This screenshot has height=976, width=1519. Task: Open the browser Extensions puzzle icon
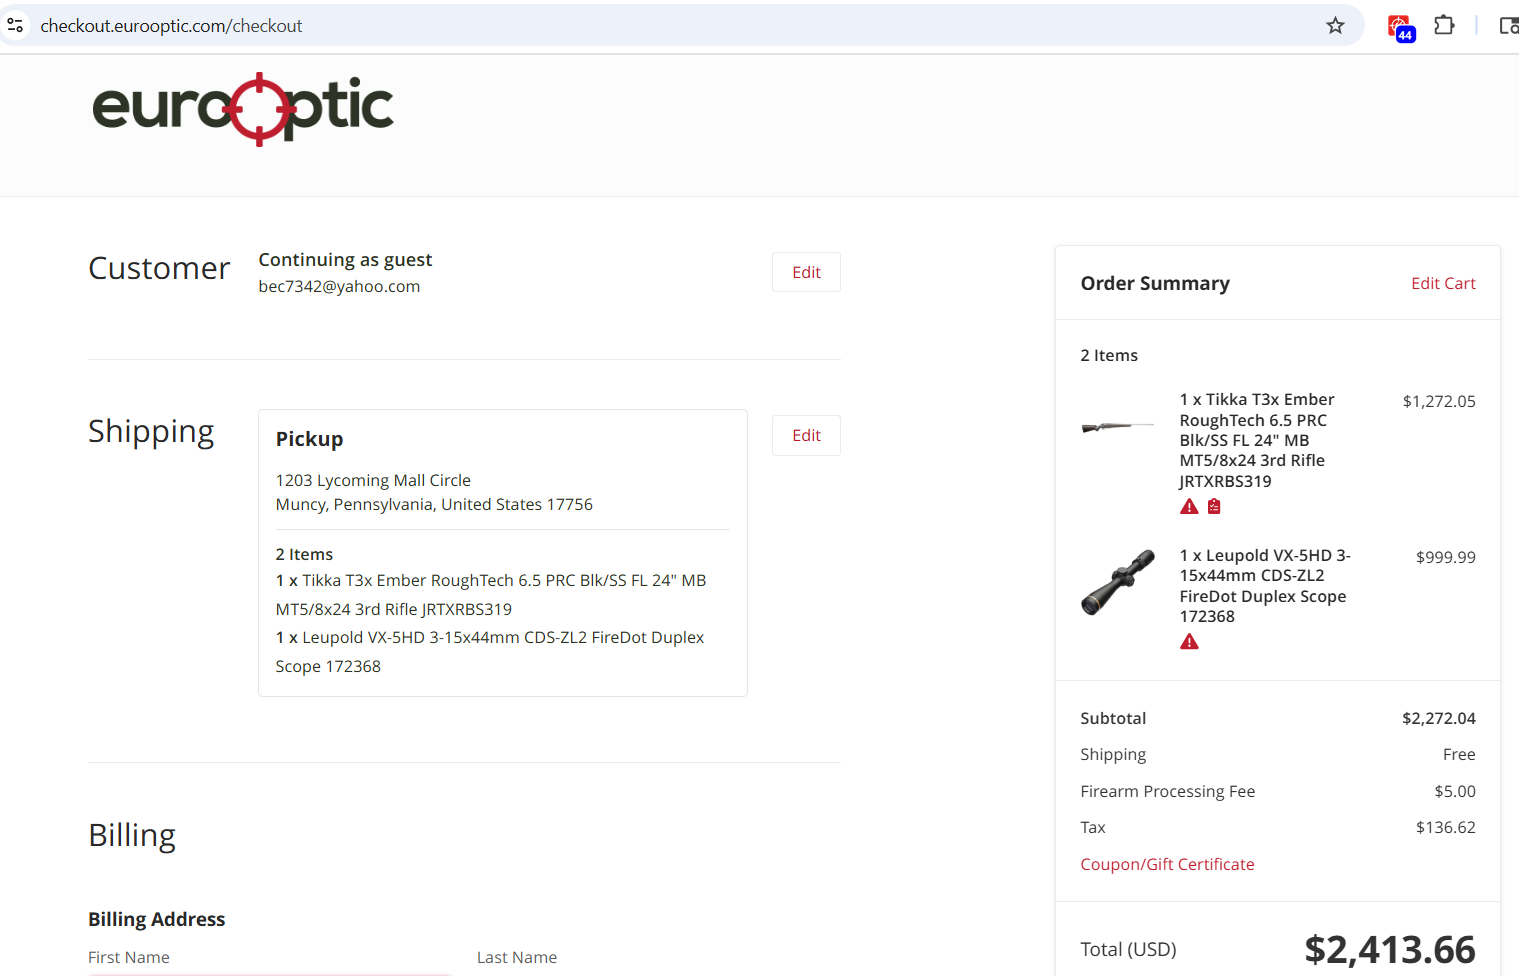pos(1444,25)
